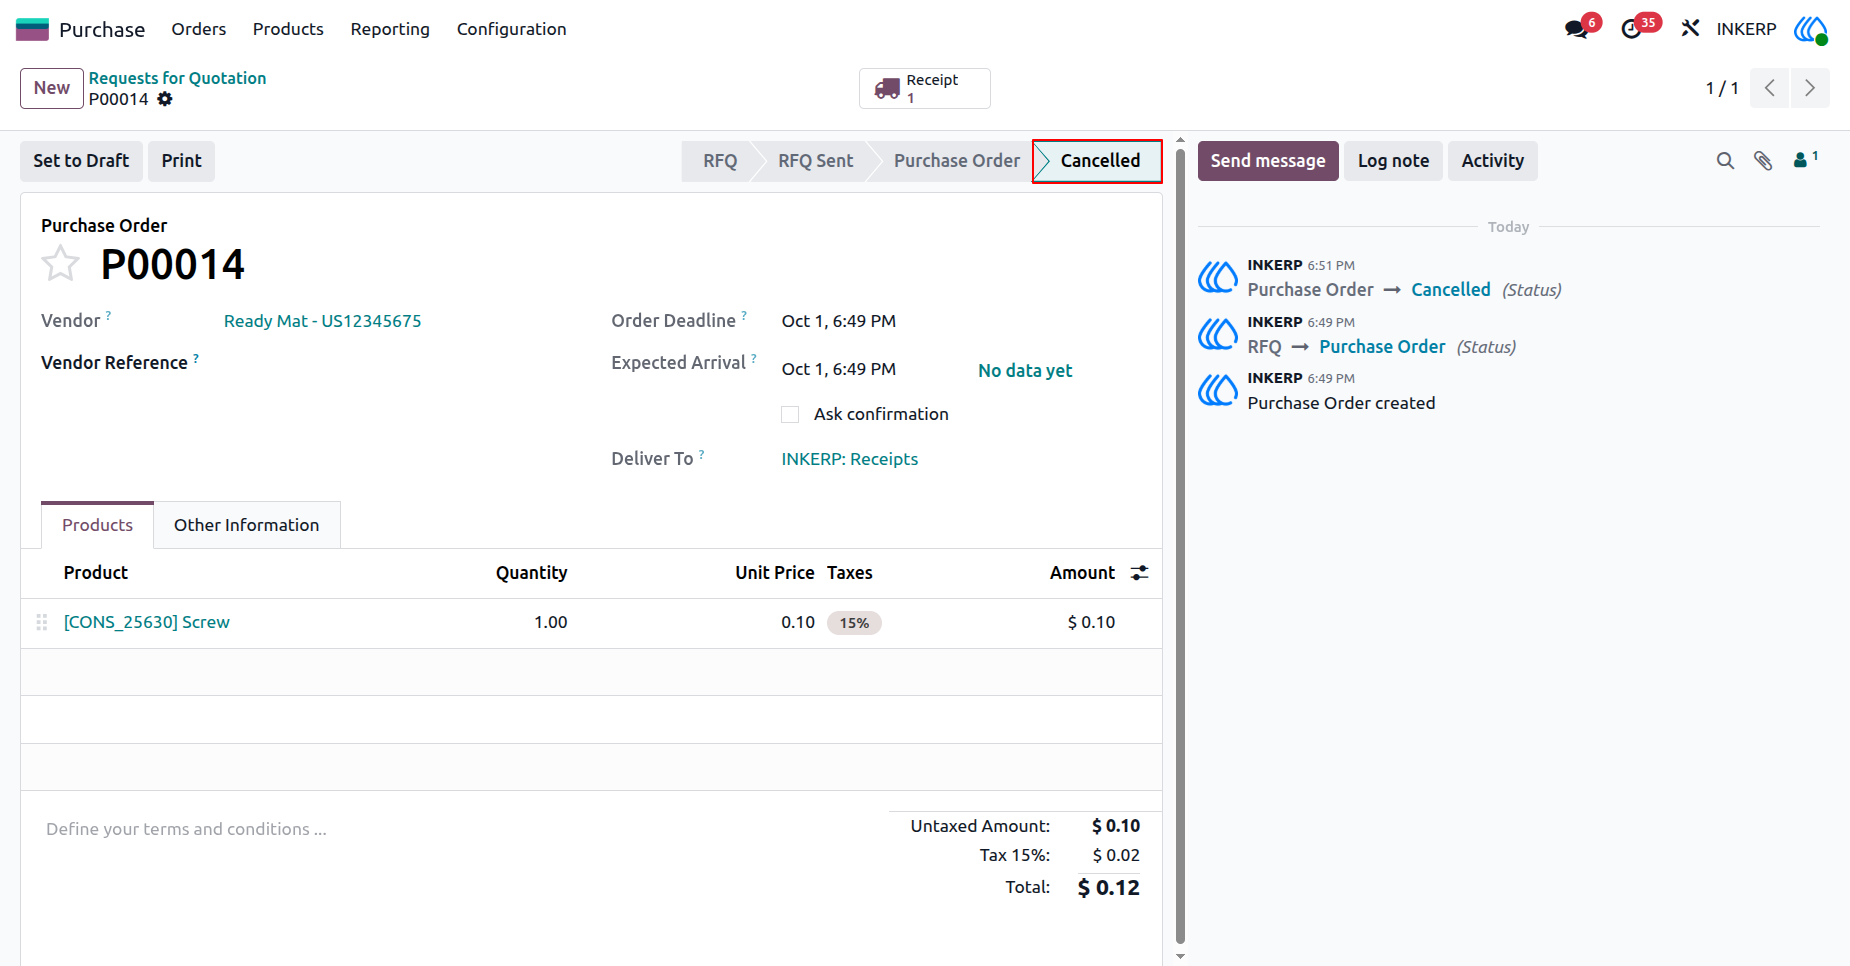Viewport: 1850px width, 966px height.
Task: Open INKERP: Receipts link
Action: point(850,459)
